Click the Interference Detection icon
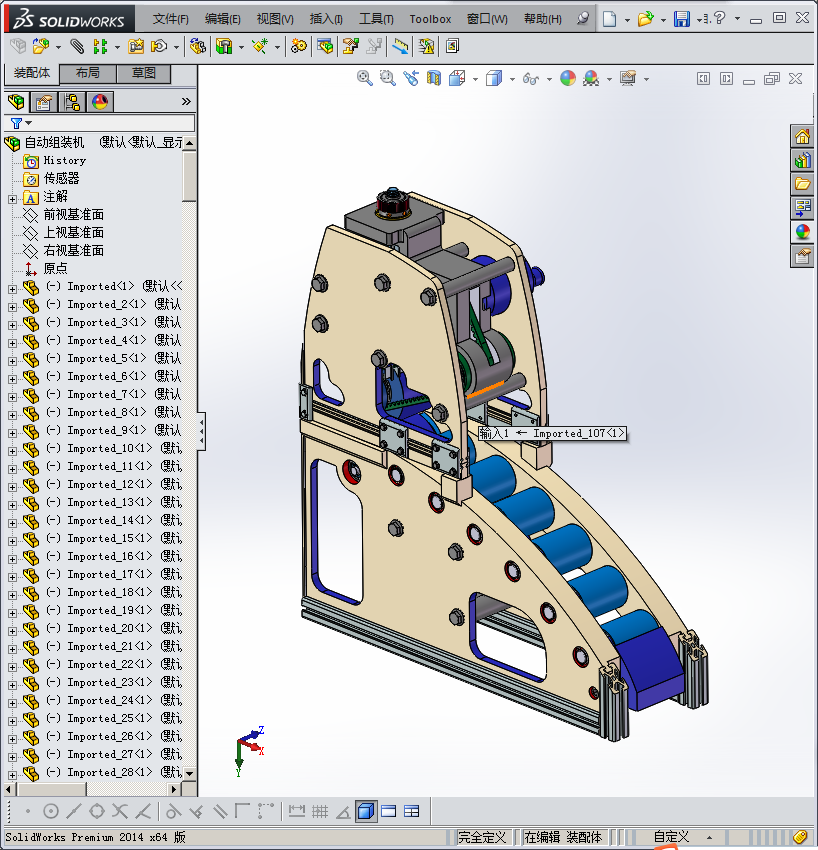 tap(427, 47)
